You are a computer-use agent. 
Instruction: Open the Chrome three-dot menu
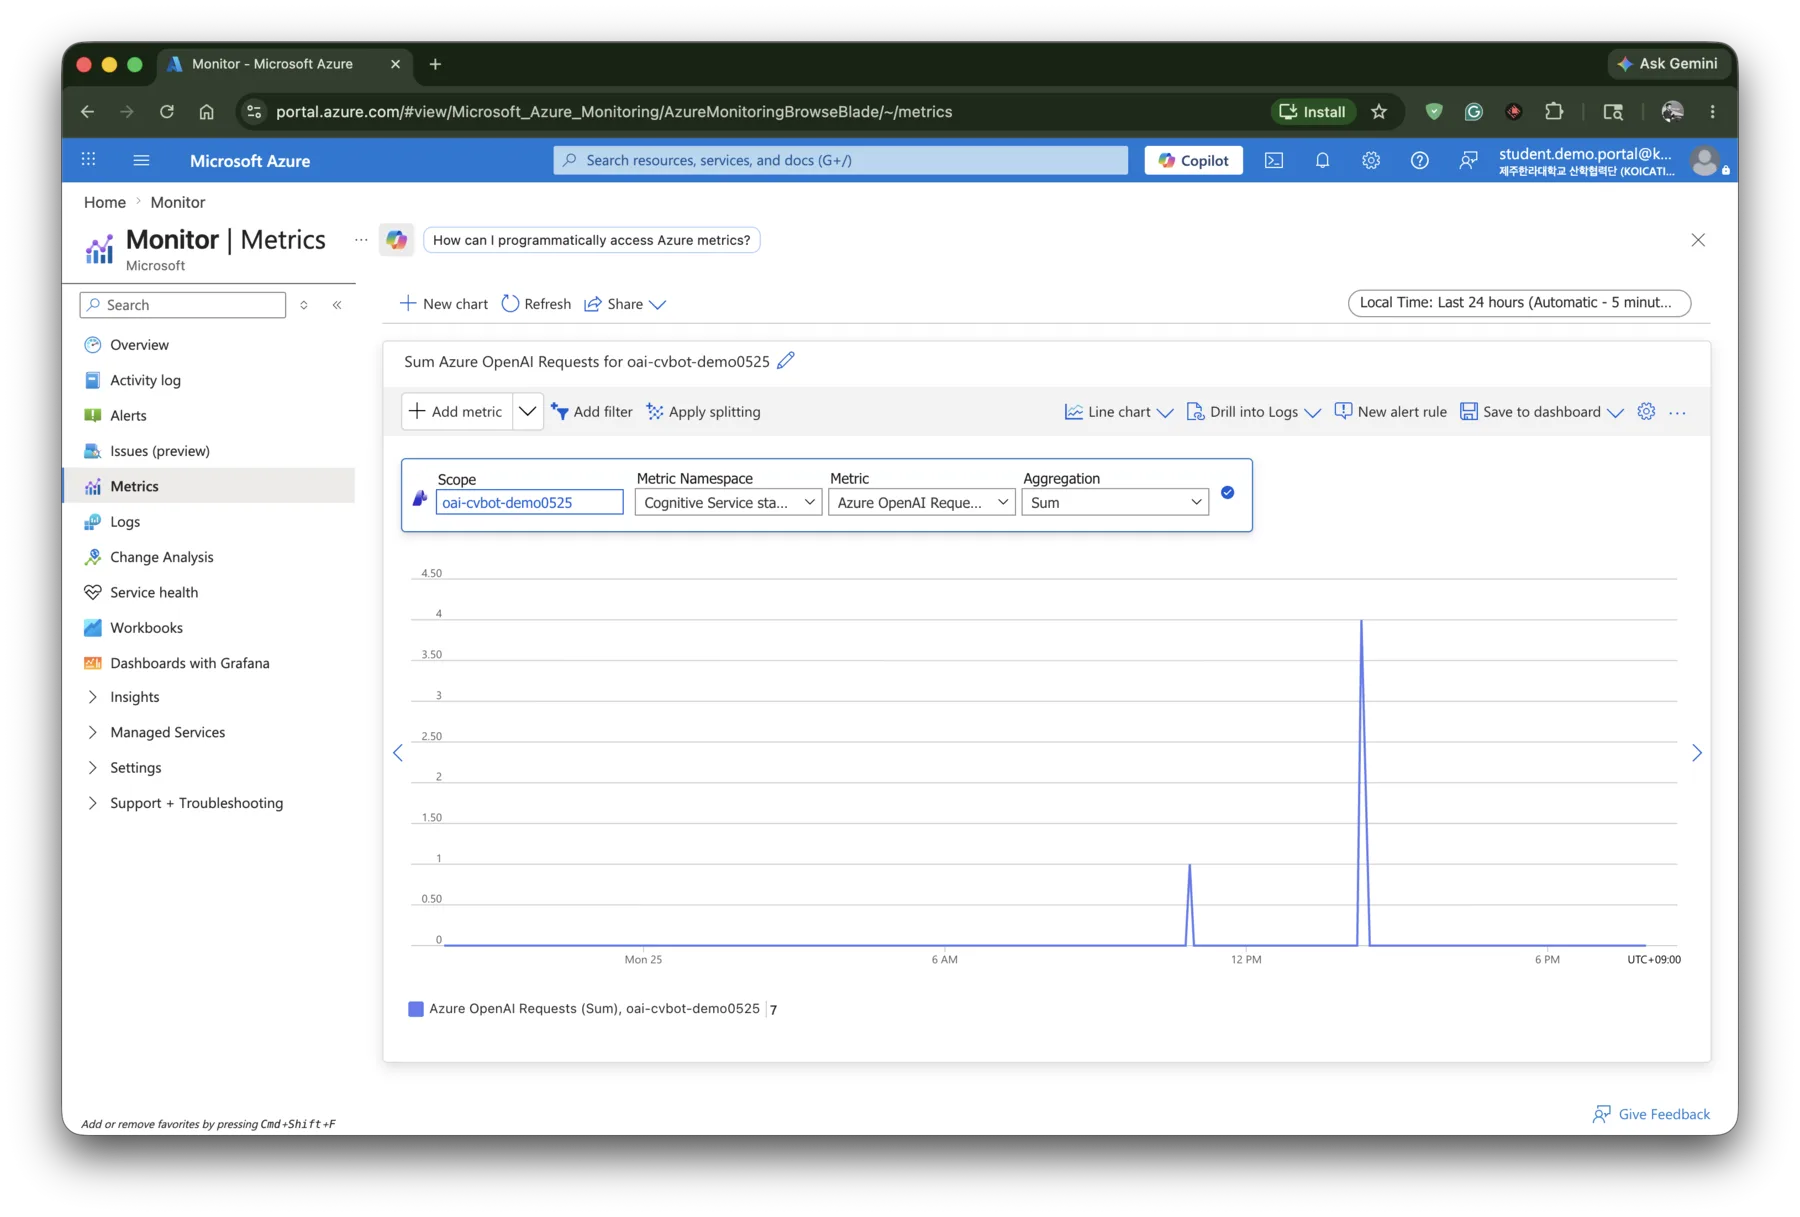[x=1712, y=112]
